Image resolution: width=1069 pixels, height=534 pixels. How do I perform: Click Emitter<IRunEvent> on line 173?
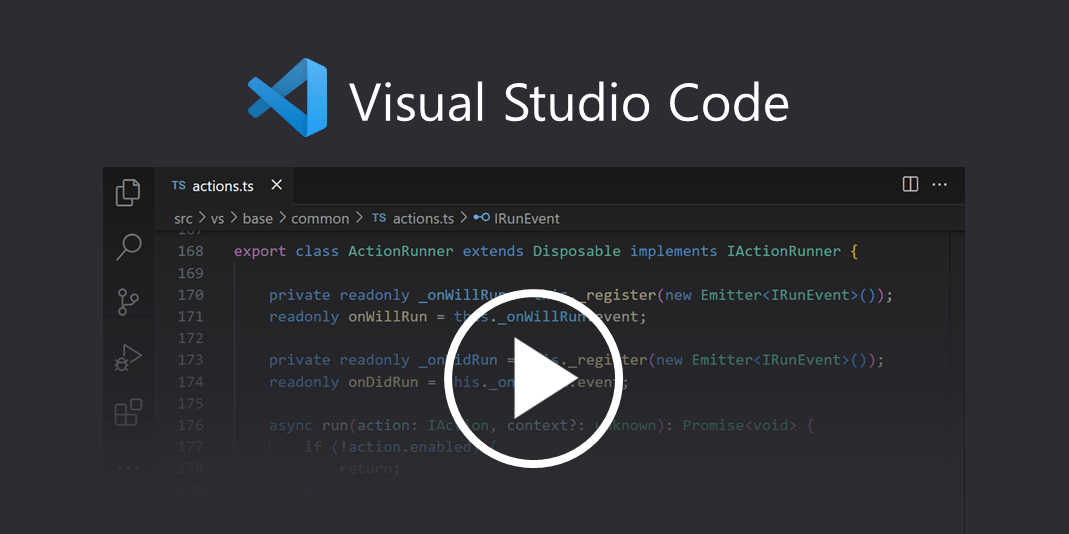(x=770, y=360)
